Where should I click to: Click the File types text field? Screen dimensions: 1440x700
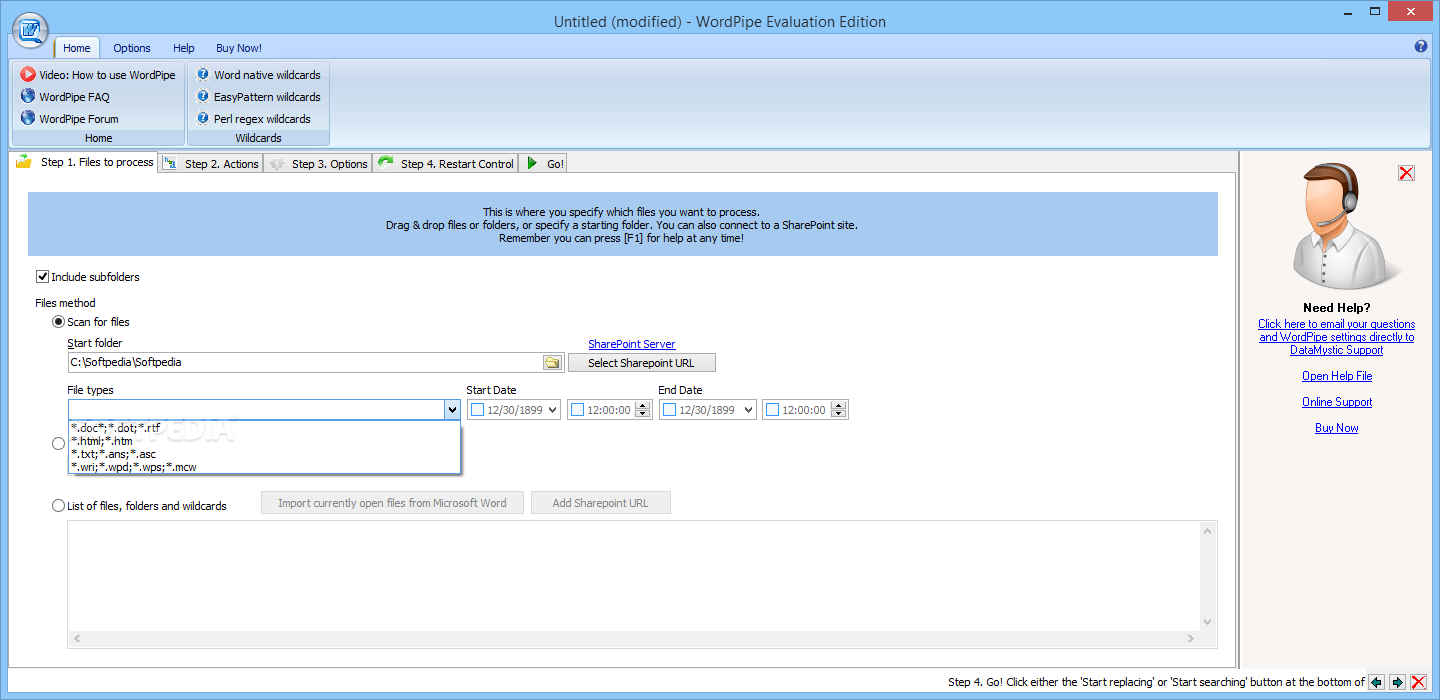point(256,410)
